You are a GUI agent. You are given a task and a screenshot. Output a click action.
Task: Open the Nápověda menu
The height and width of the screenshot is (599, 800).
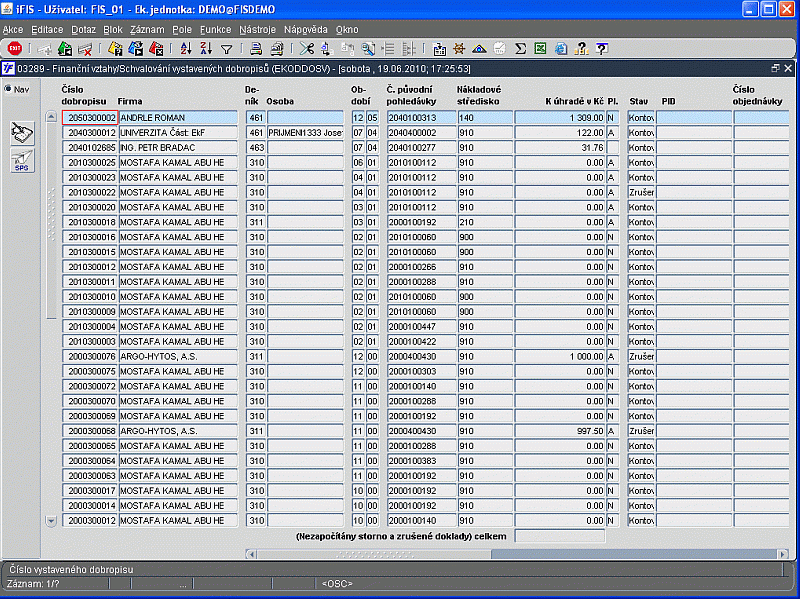pyautogui.click(x=306, y=30)
